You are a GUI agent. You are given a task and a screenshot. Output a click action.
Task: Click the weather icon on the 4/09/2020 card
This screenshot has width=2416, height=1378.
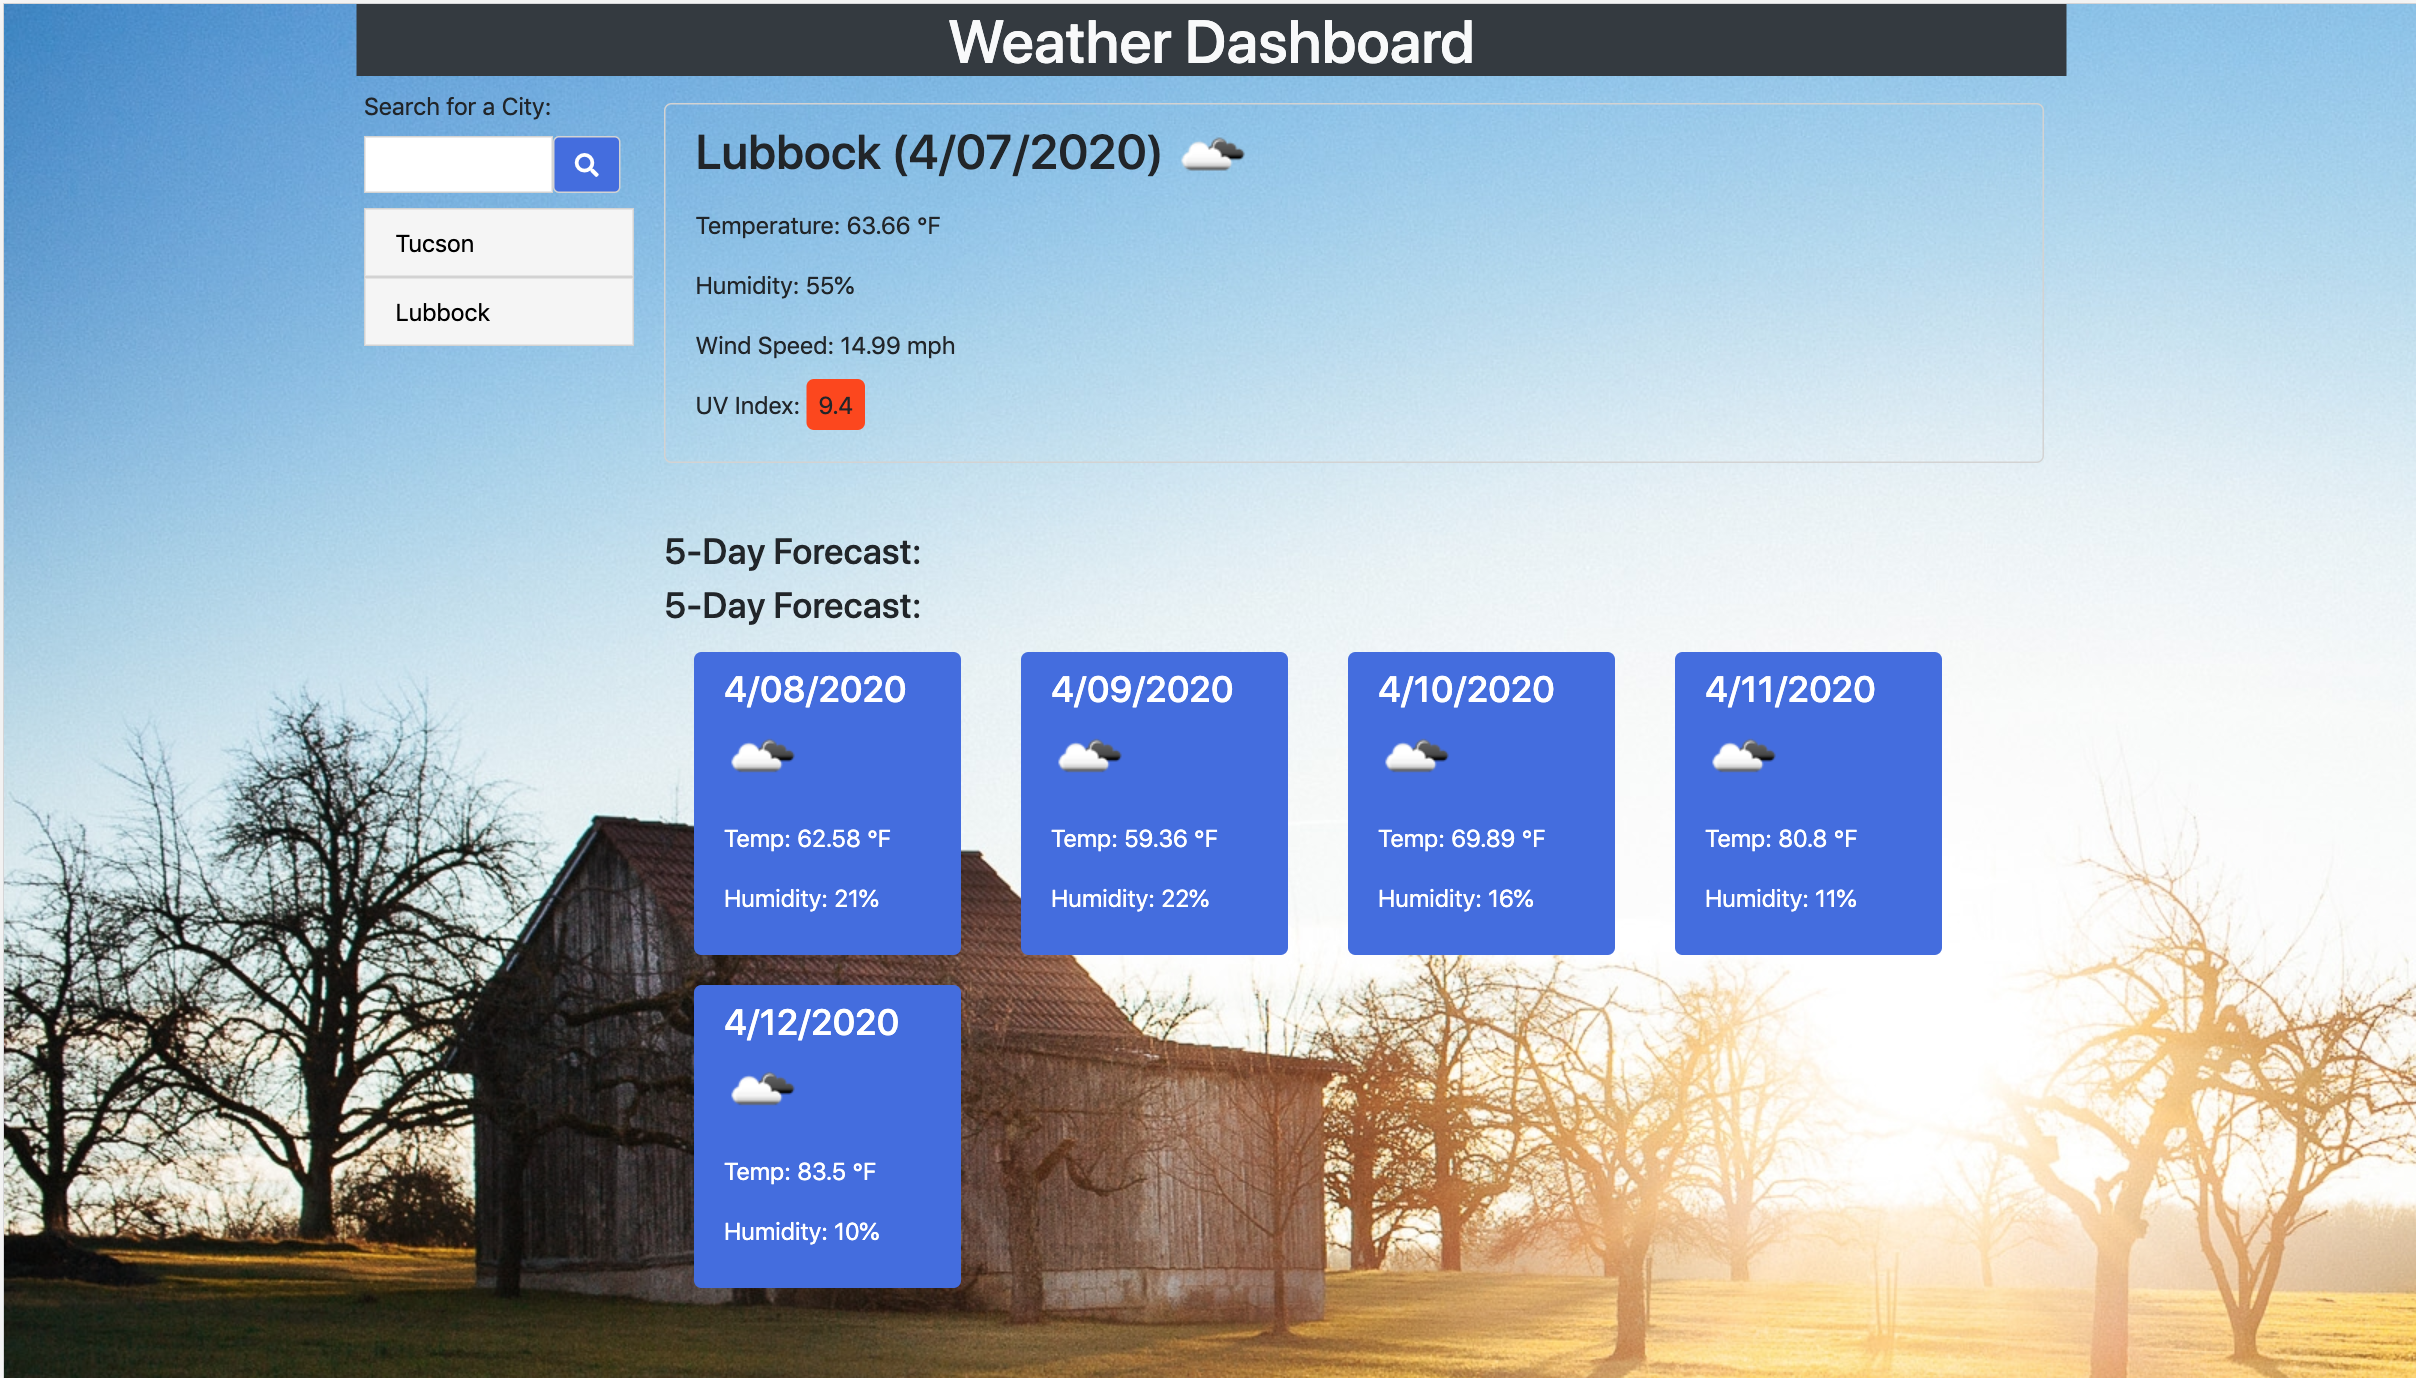tap(1089, 757)
